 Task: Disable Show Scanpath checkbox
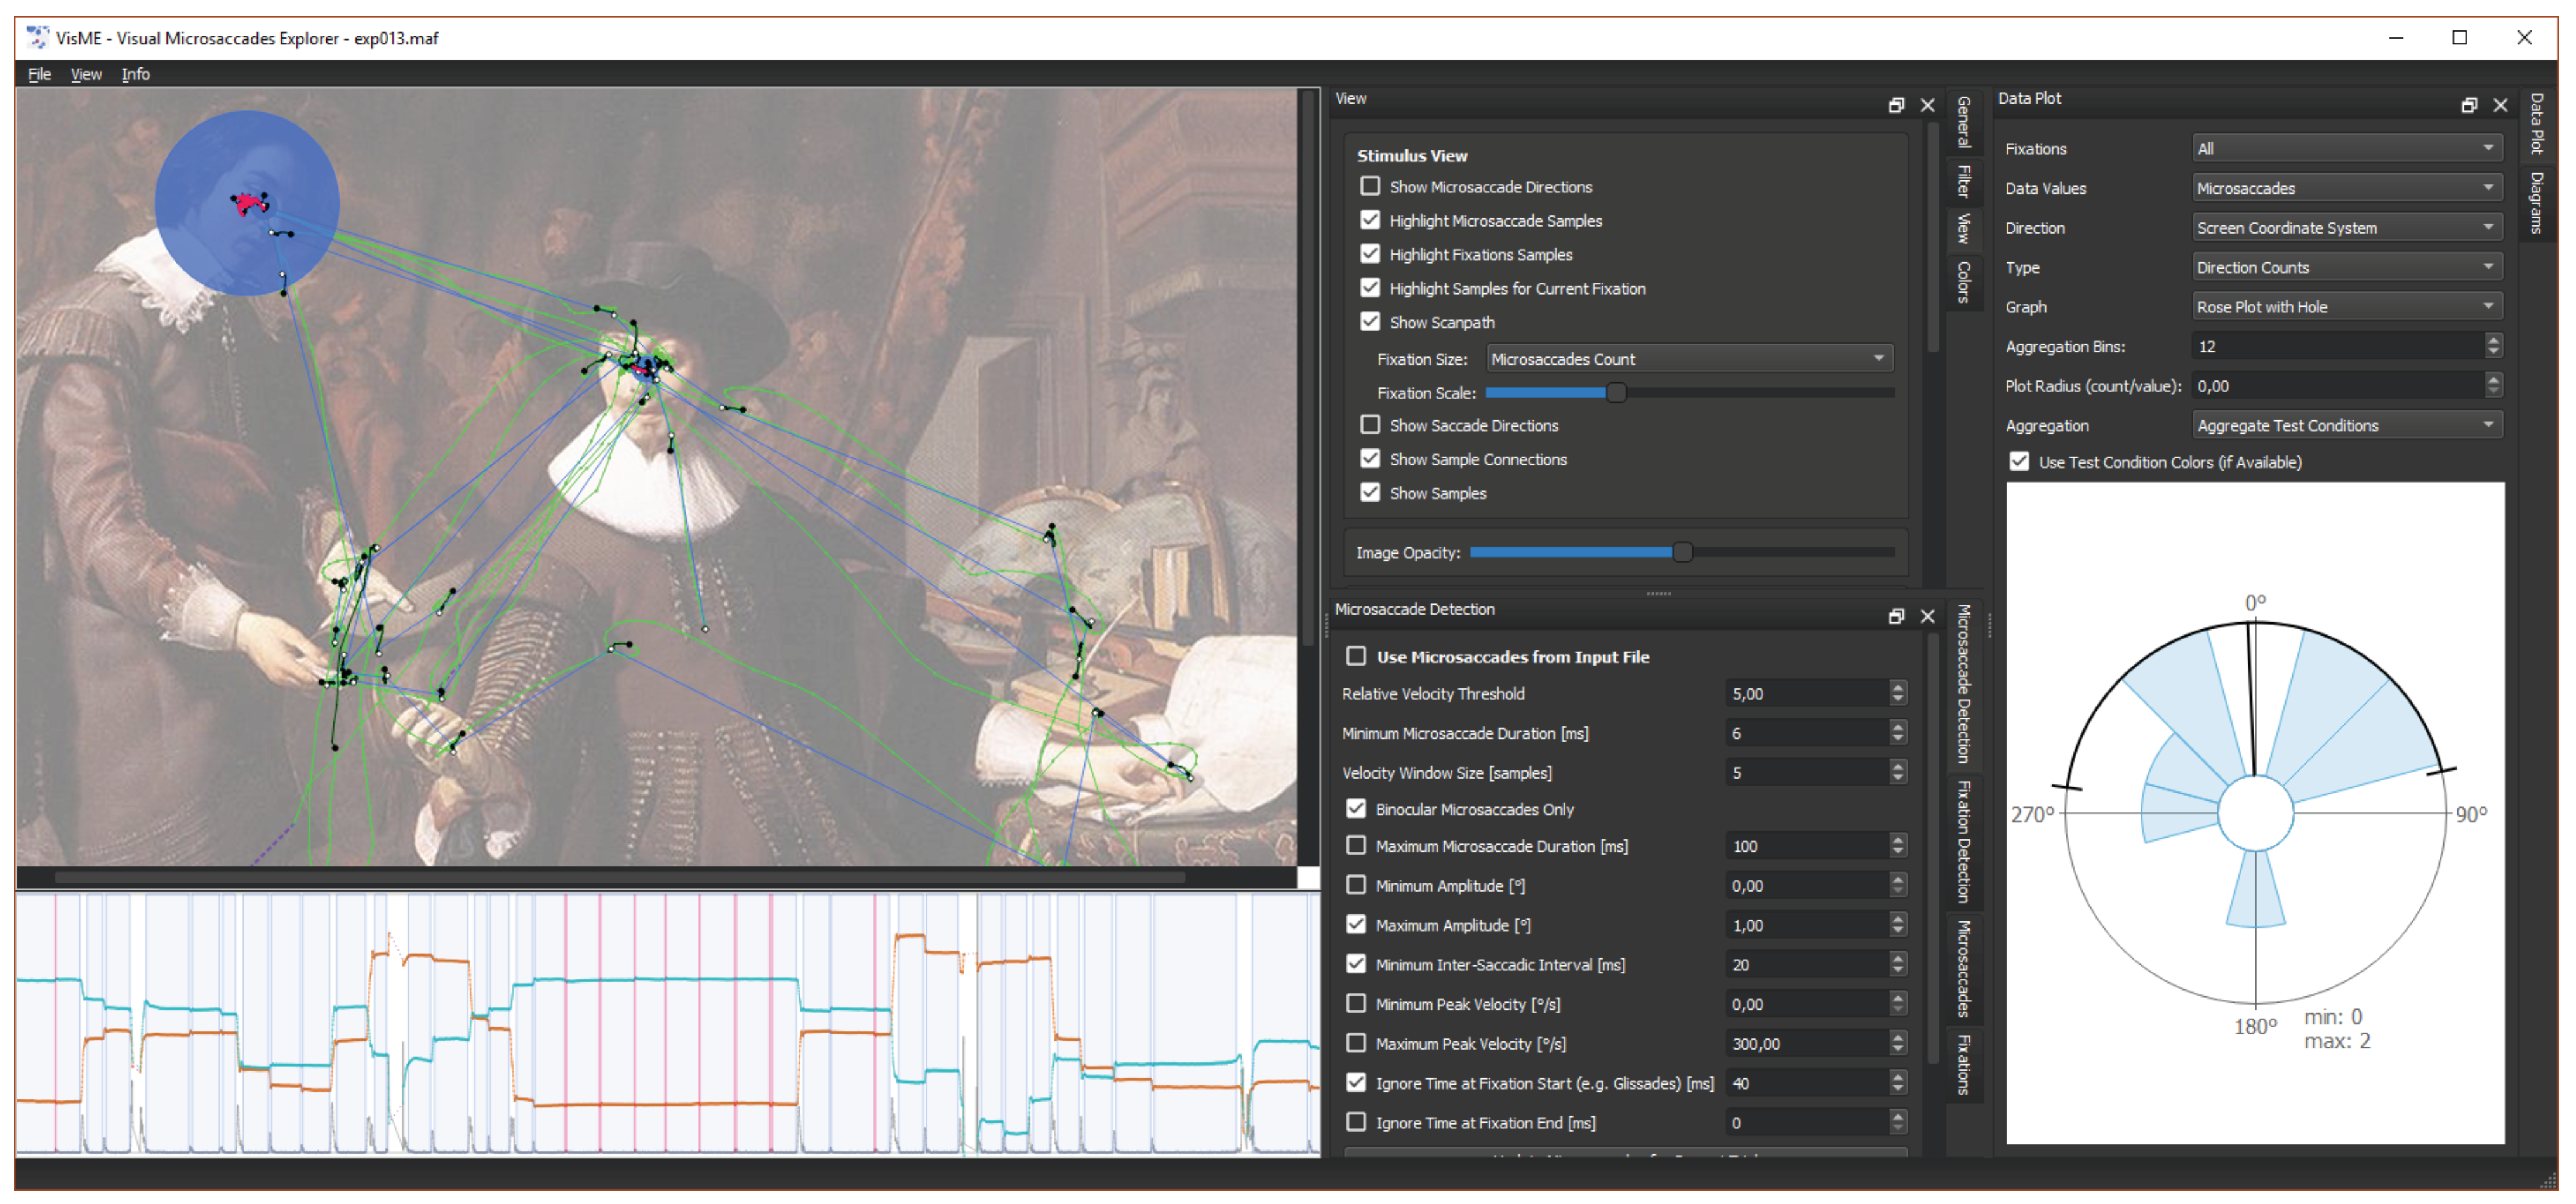(x=1370, y=322)
